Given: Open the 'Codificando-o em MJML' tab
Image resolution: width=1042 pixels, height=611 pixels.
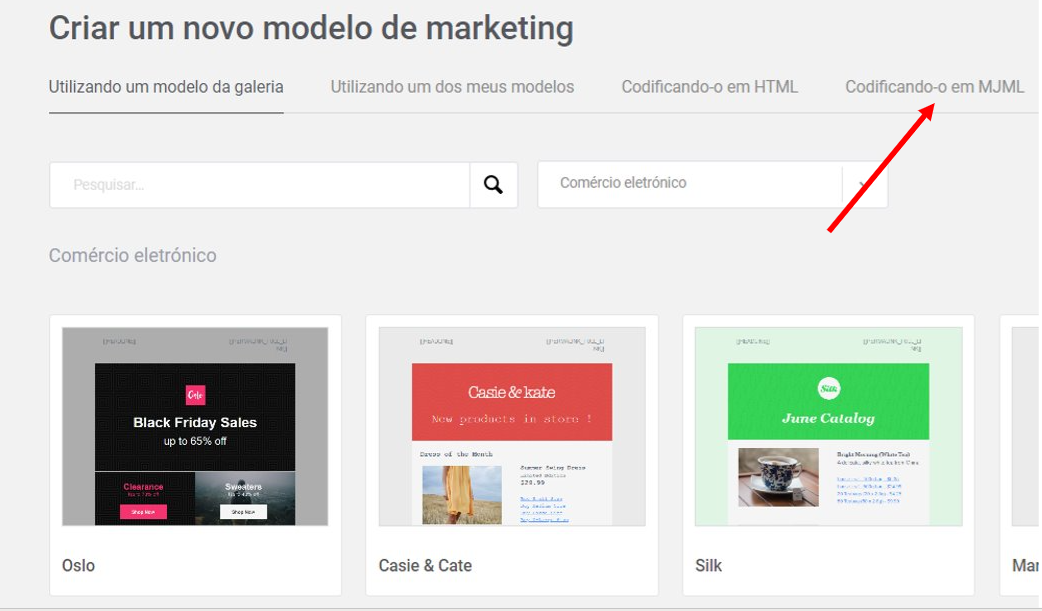Looking at the screenshot, I should point(934,87).
